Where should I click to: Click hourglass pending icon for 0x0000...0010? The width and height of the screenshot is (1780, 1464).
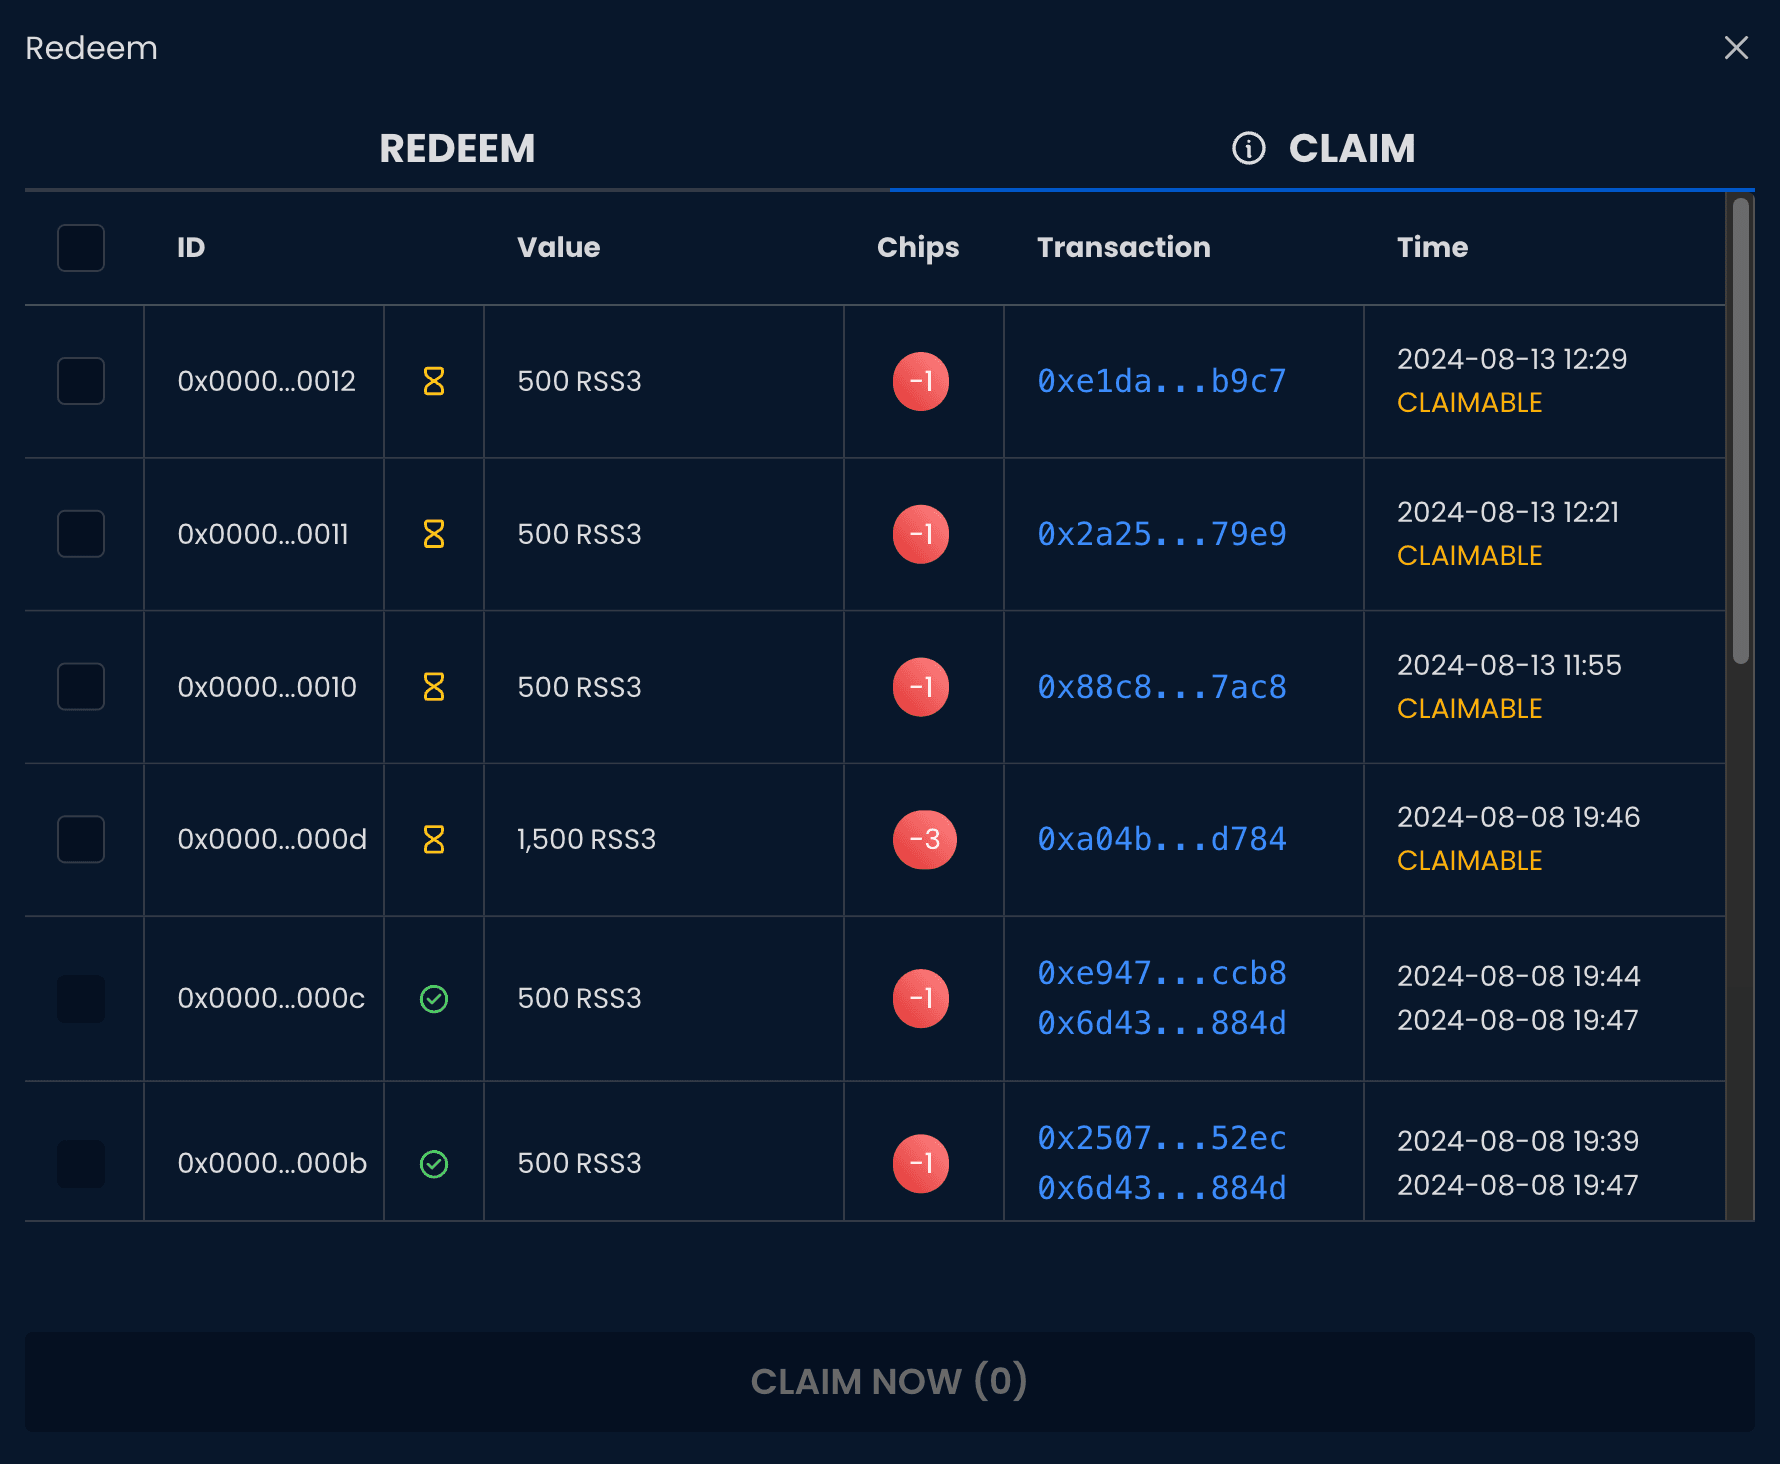click(434, 687)
